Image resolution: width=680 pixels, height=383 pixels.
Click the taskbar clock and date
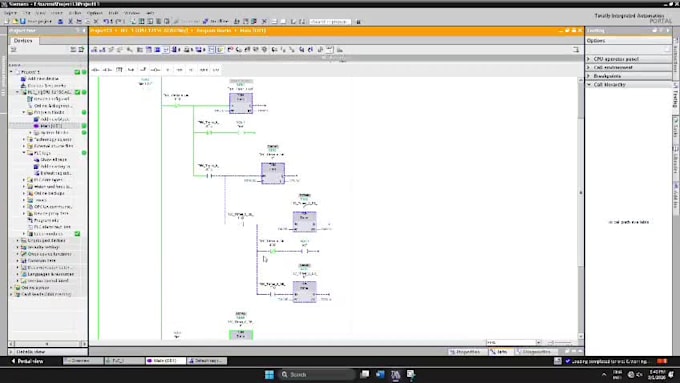(657, 374)
